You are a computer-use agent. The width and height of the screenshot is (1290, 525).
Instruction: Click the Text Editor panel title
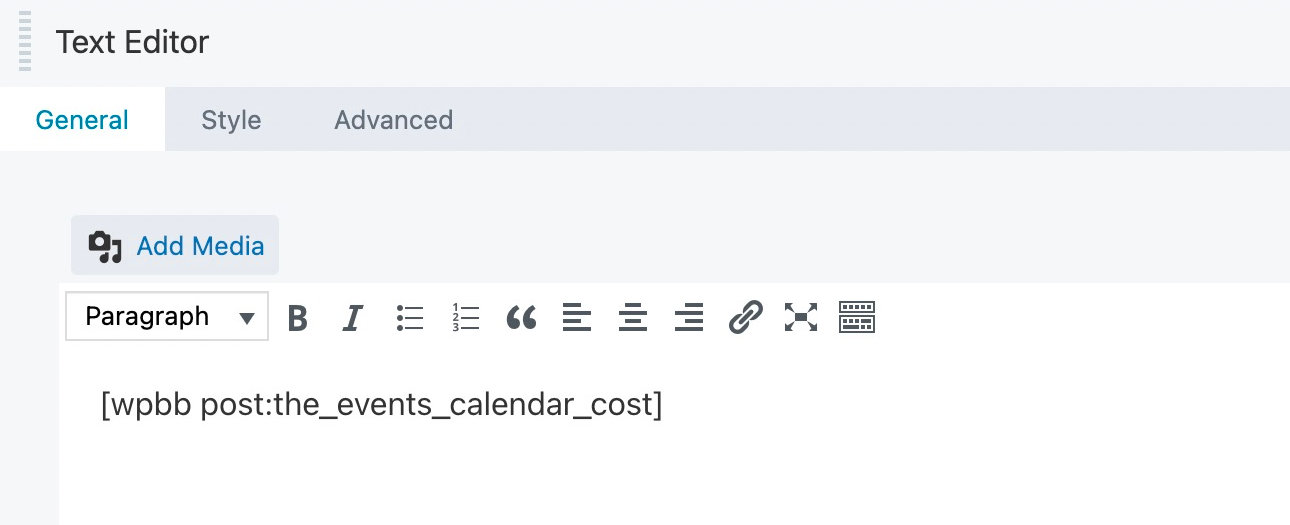click(x=132, y=42)
